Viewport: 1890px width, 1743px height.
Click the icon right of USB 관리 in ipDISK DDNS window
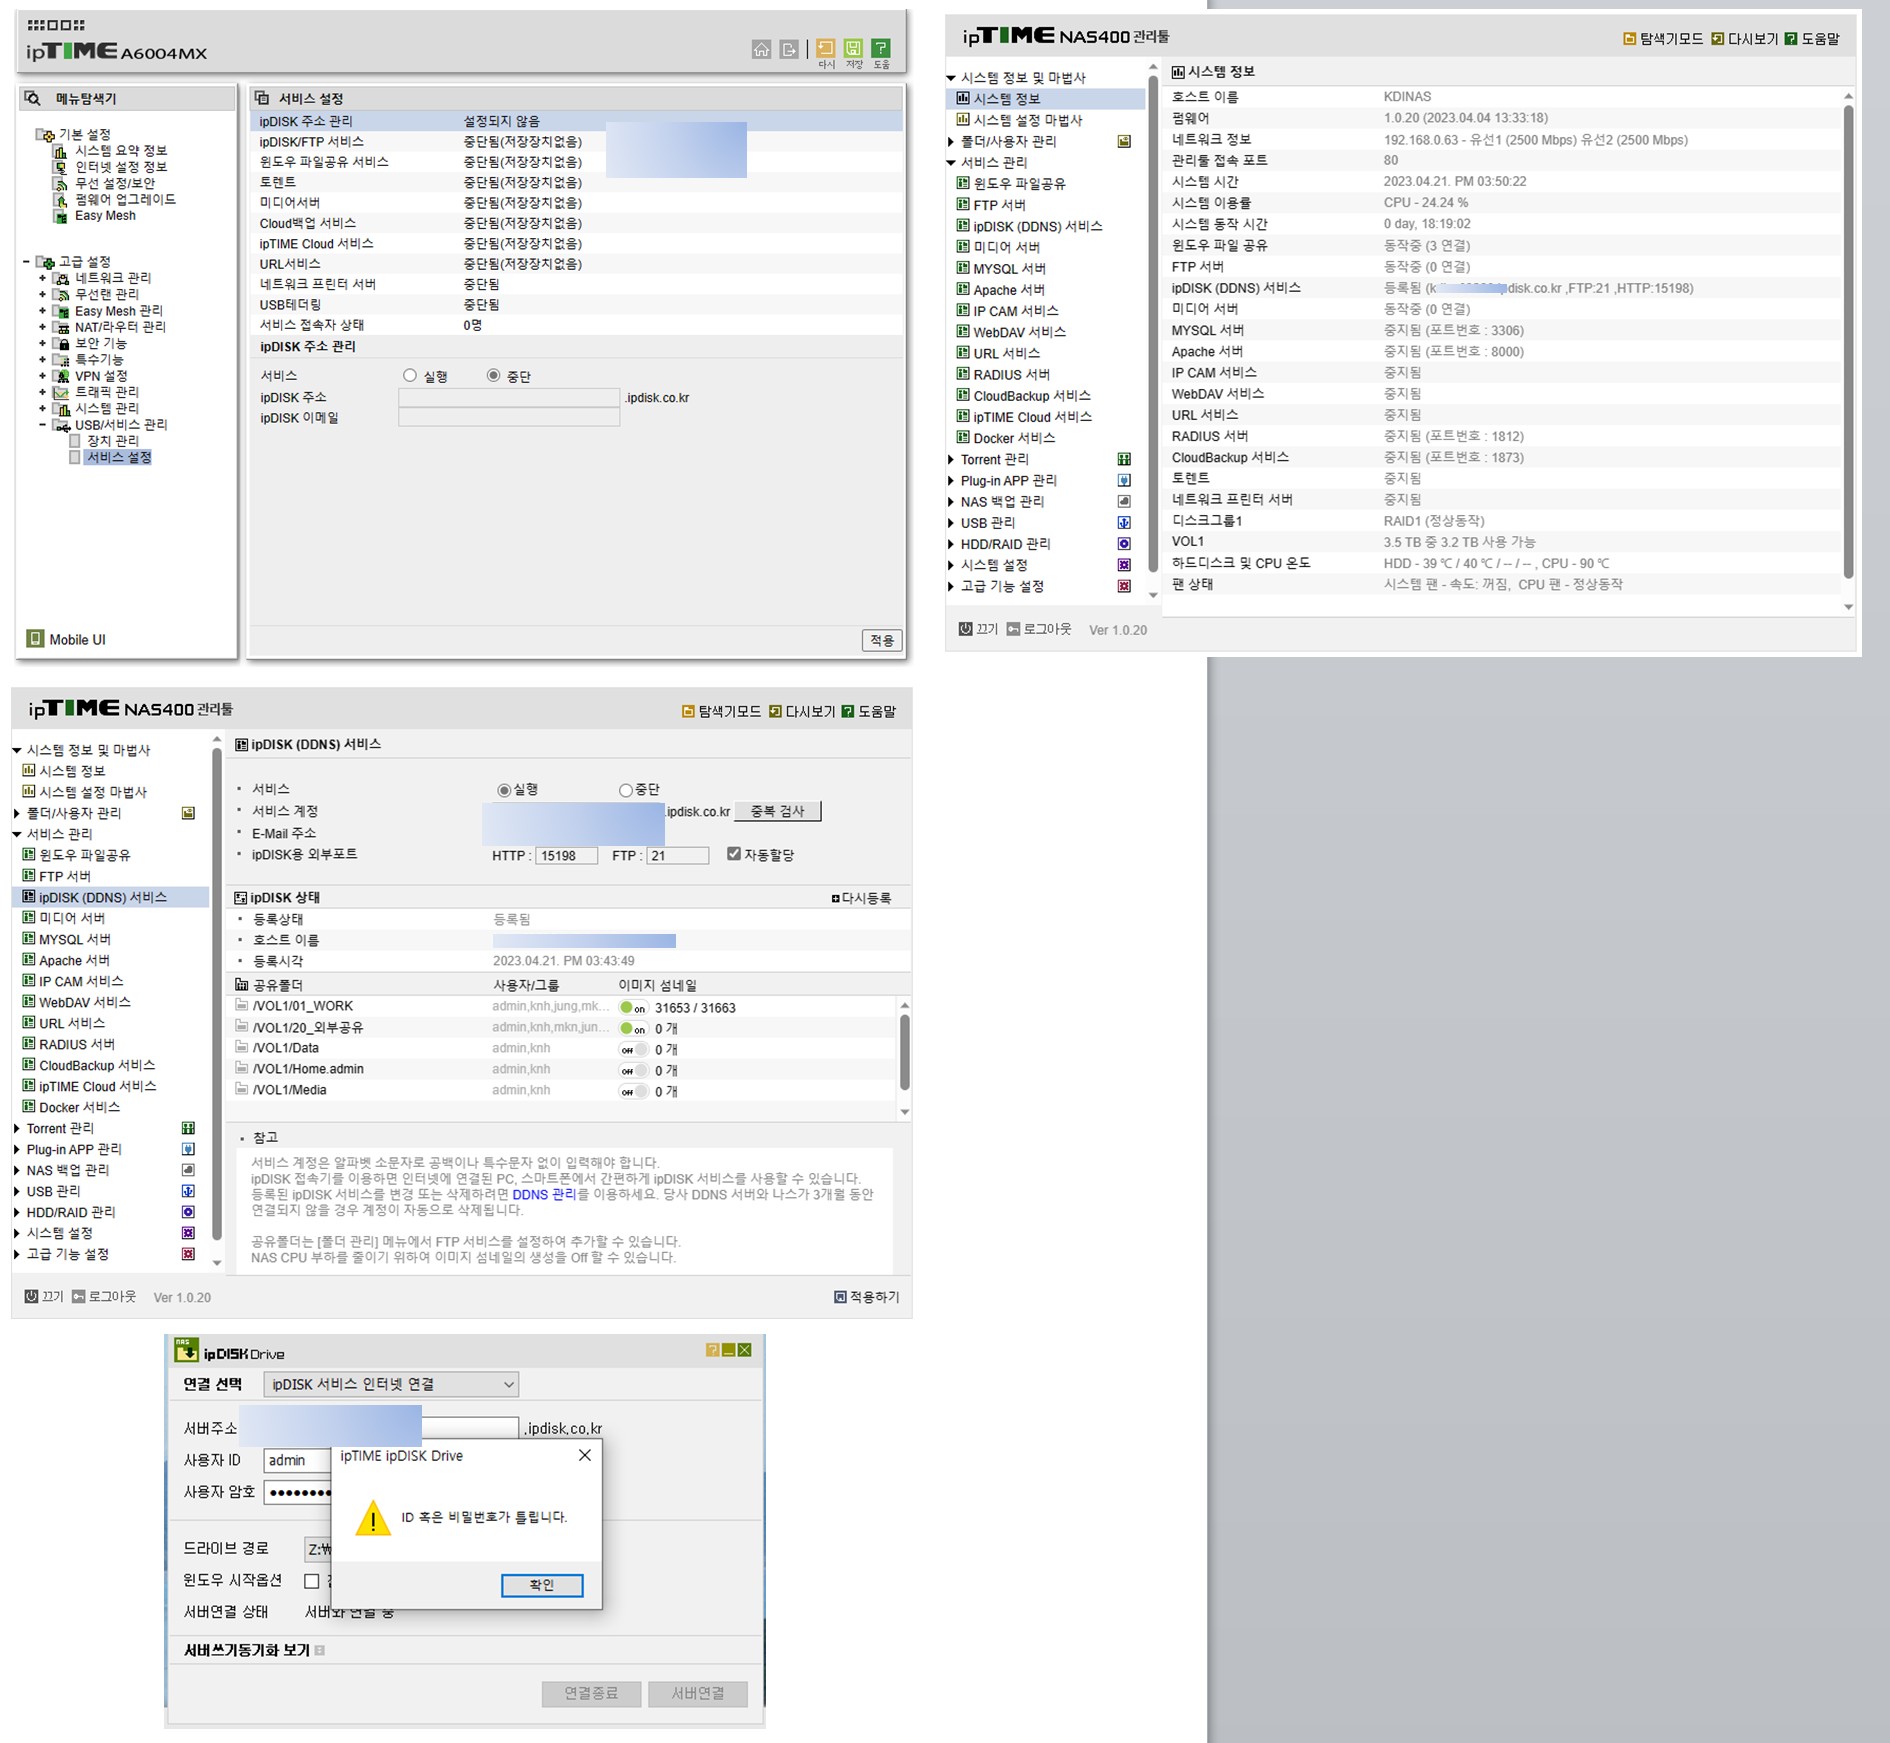click(x=188, y=1192)
